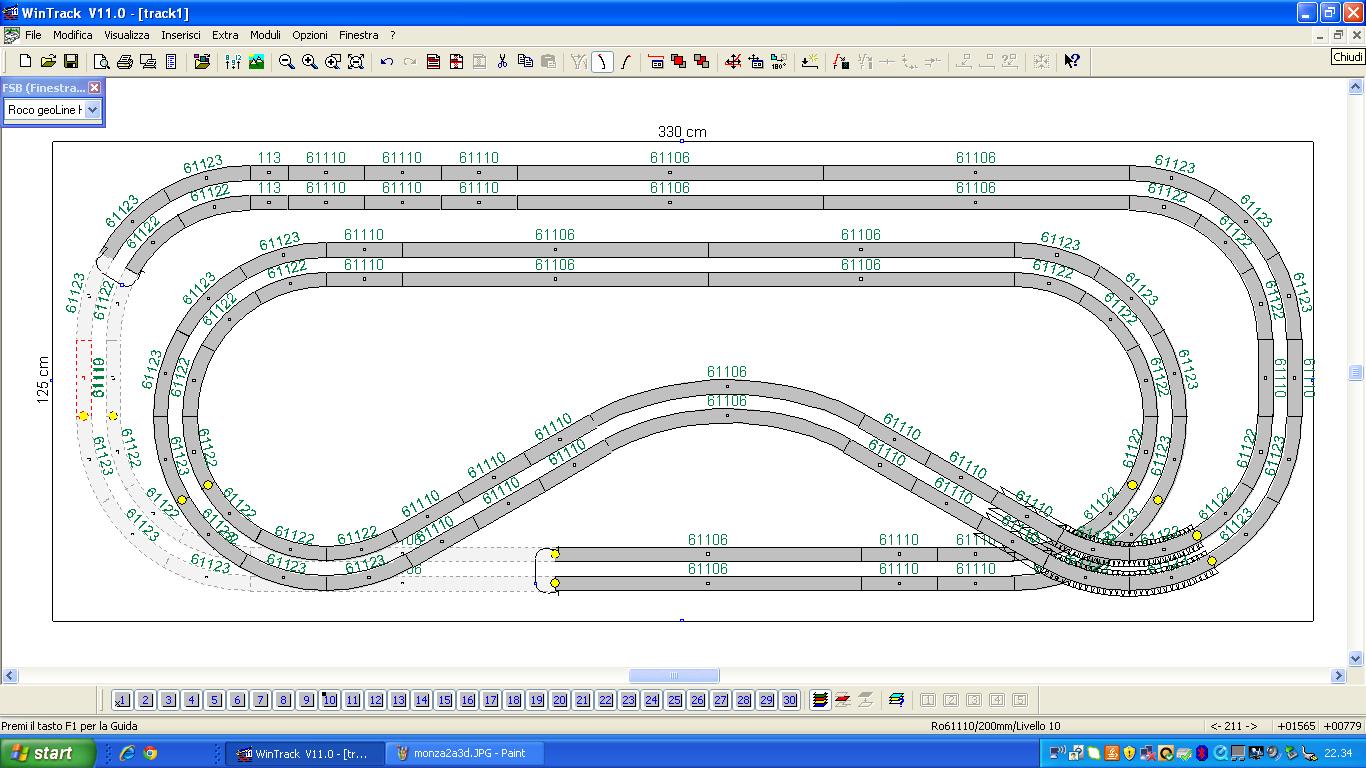Close the FSB panel

95,88
